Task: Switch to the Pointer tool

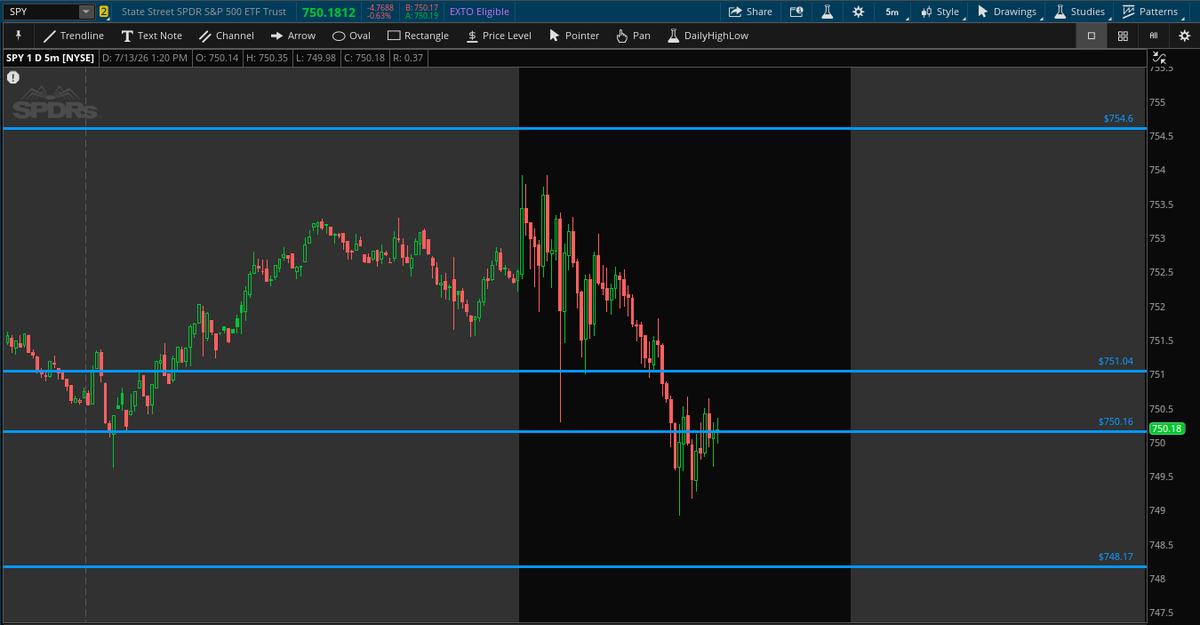Action: [x=574, y=35]
